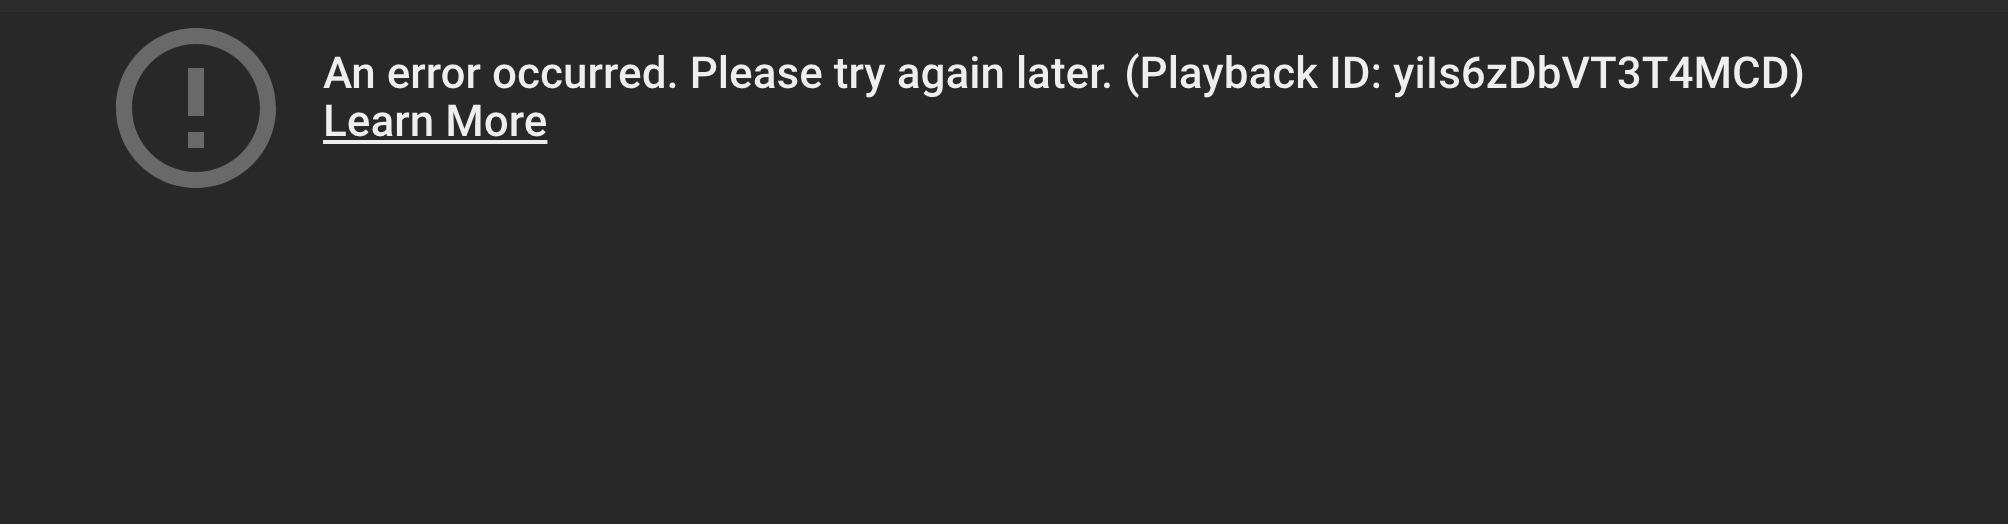Open the Learn More link

click(x=435, y=122)
